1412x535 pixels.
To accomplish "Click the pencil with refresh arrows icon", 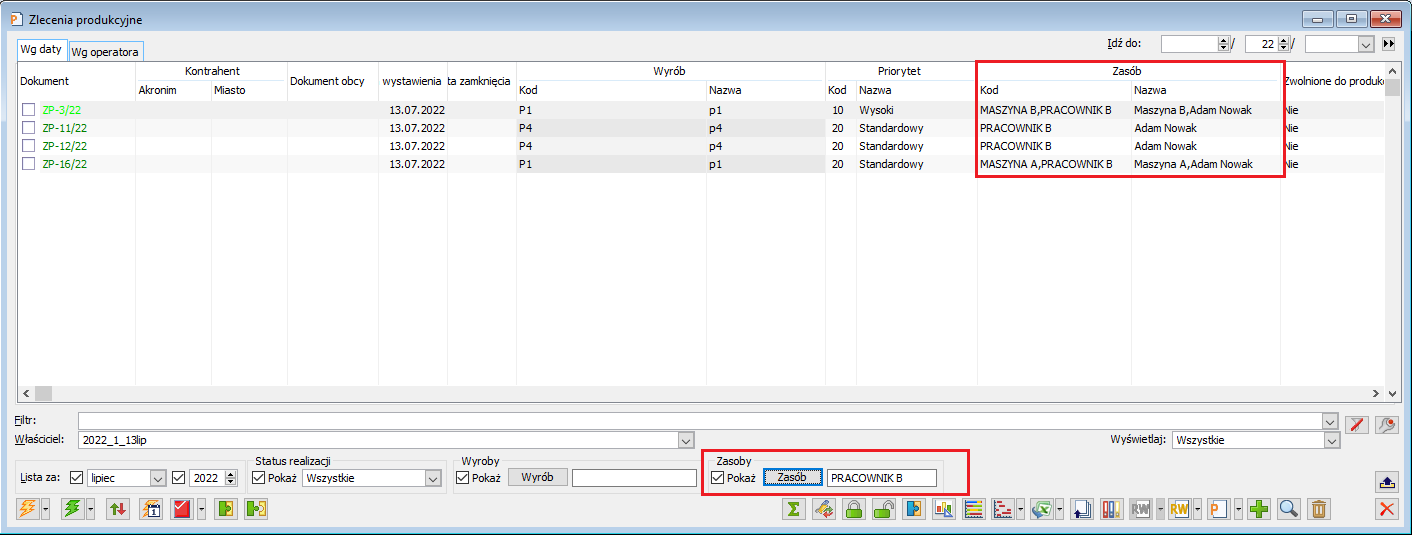I will [x=823, y=509].
